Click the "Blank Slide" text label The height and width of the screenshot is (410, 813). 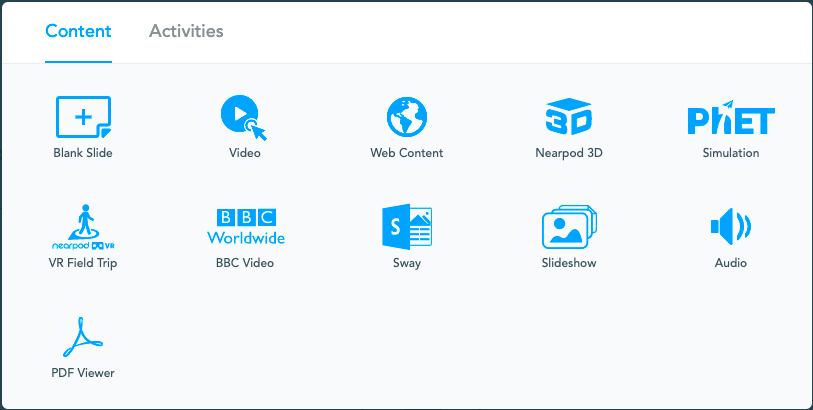click(x=83, y=153)
